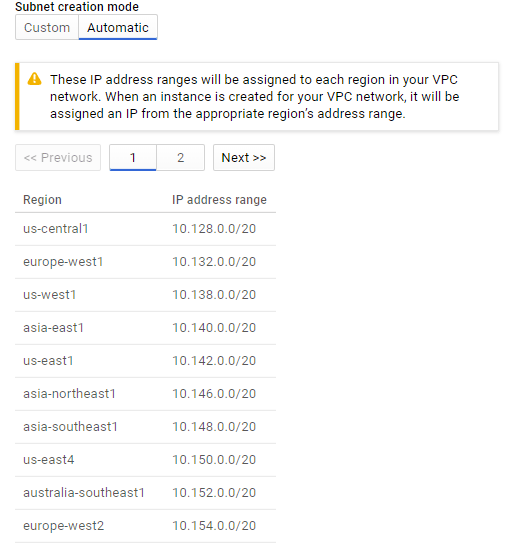This screenshot has height=552, width=513.
Task: Click the Subnet creation mode label
Action: pyautogui.click(x=77, y=6)
